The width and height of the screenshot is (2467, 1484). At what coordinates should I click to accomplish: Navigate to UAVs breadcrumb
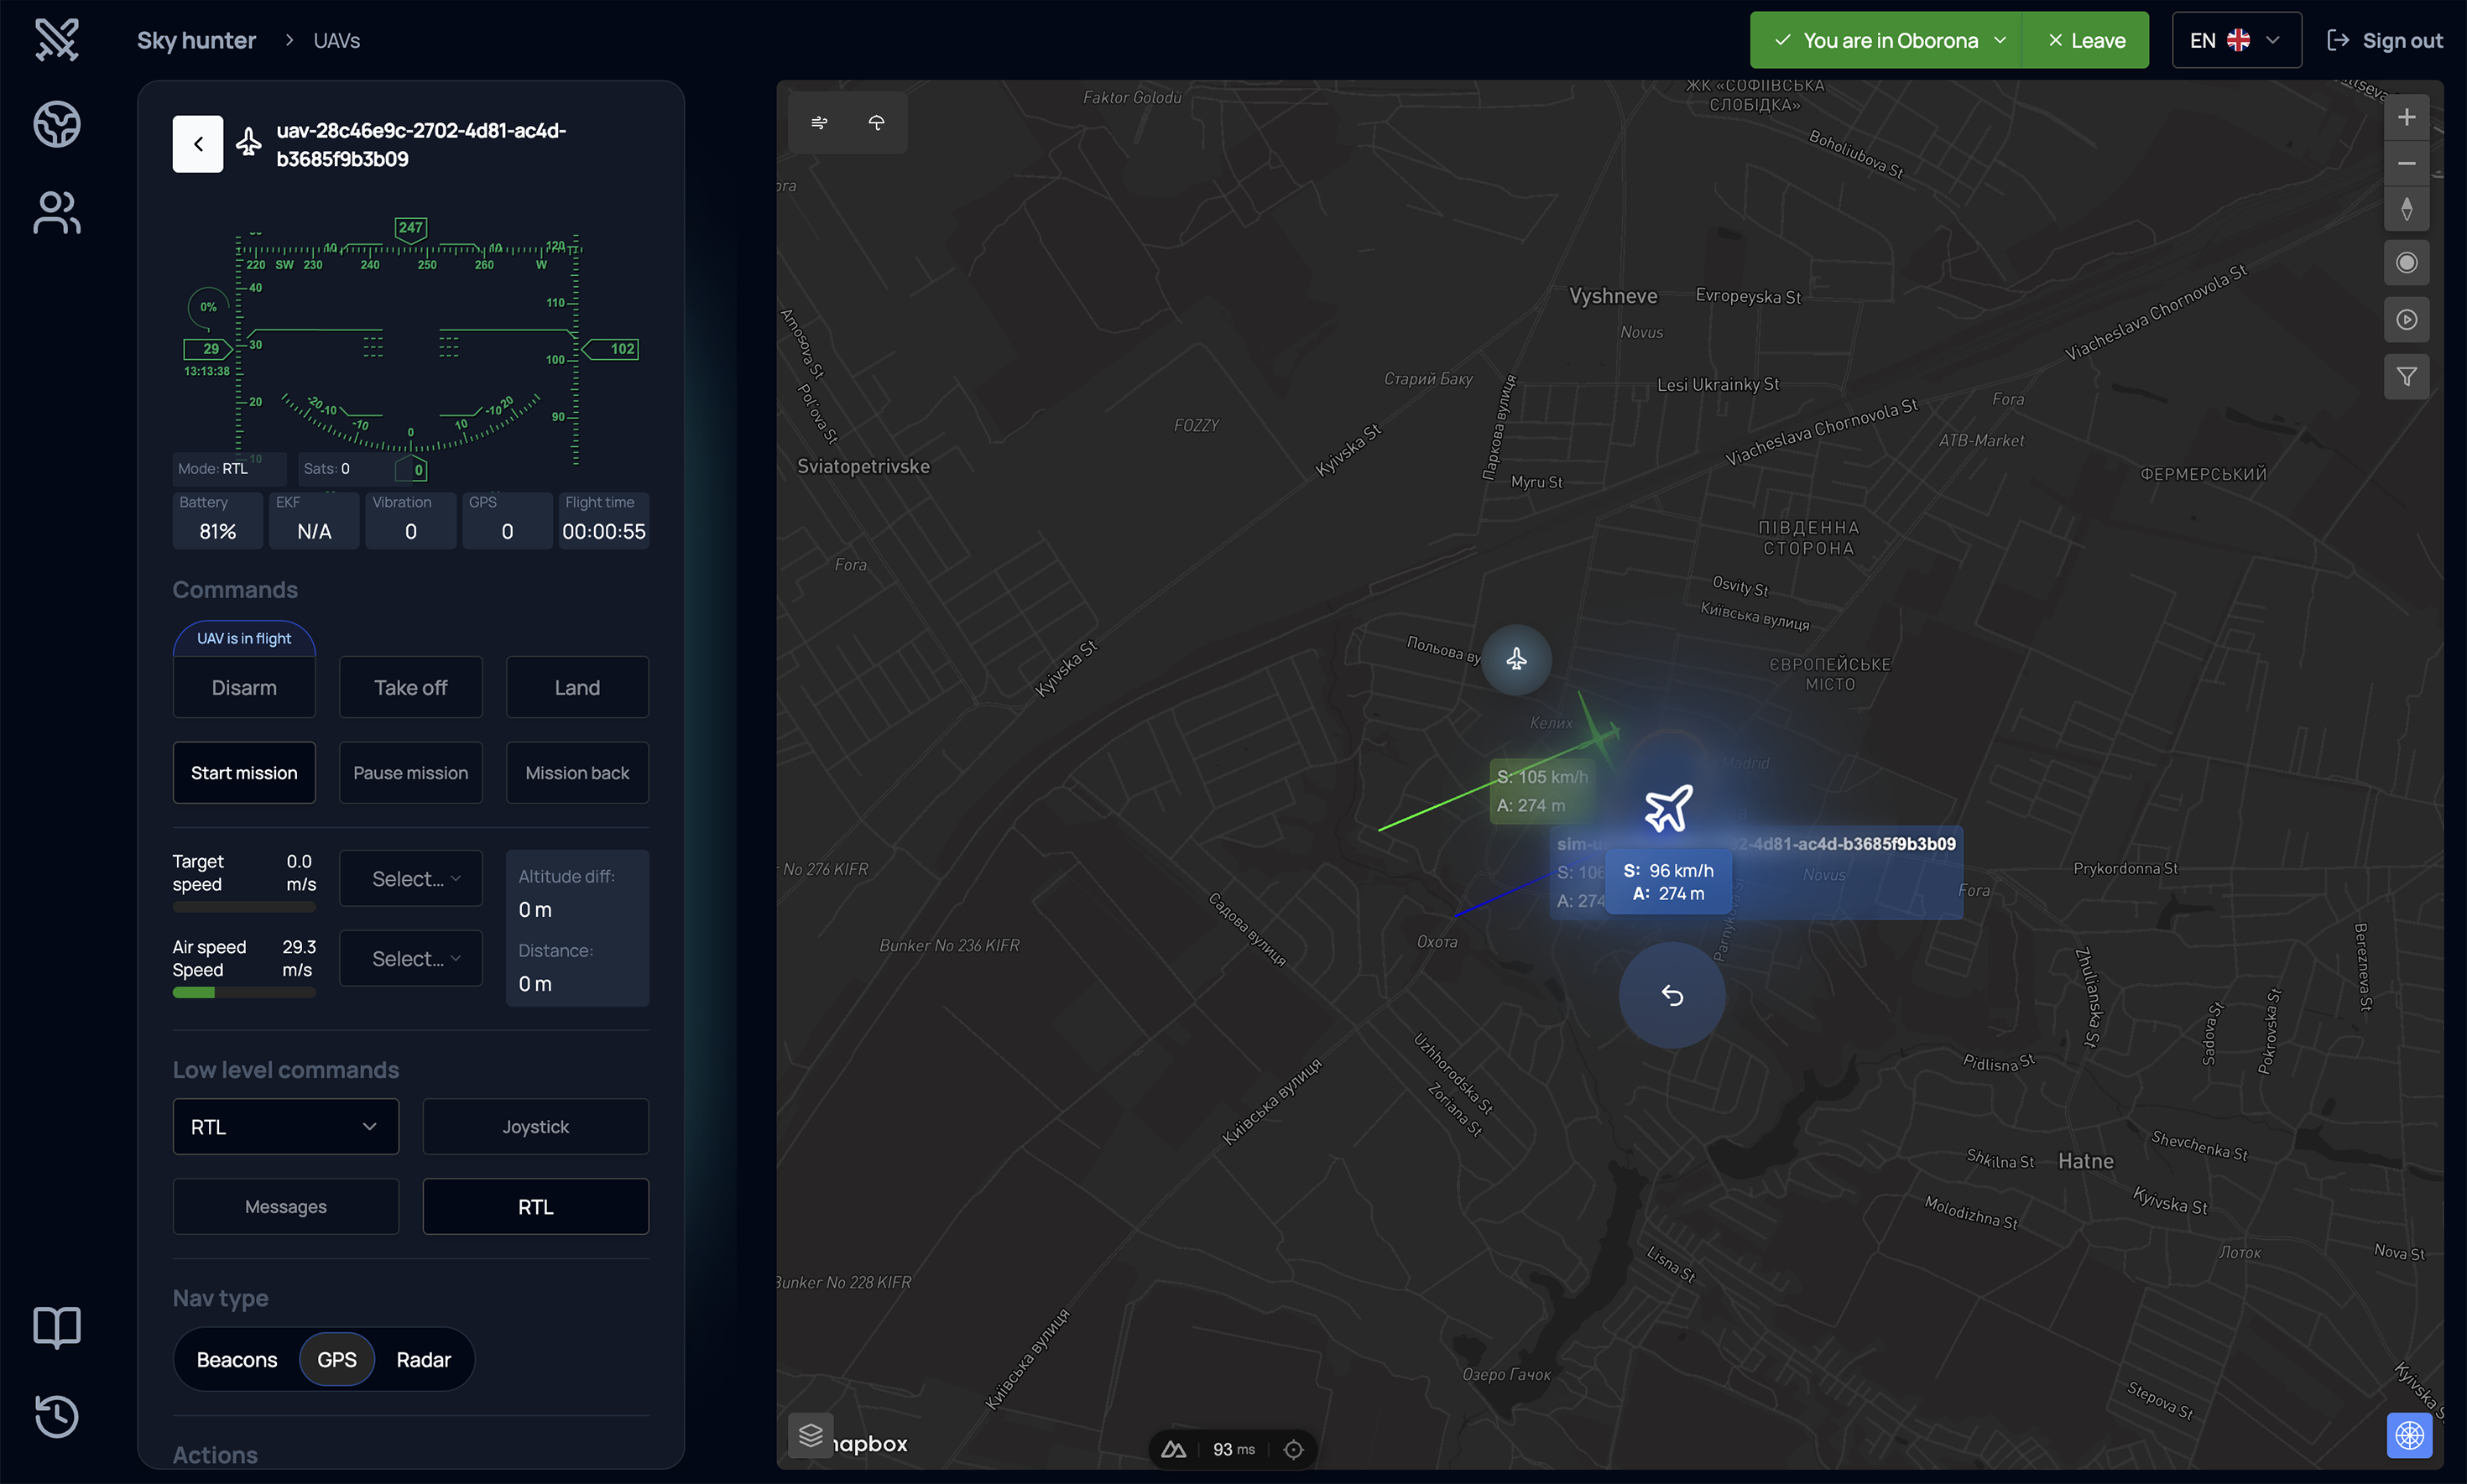[337, 40]
